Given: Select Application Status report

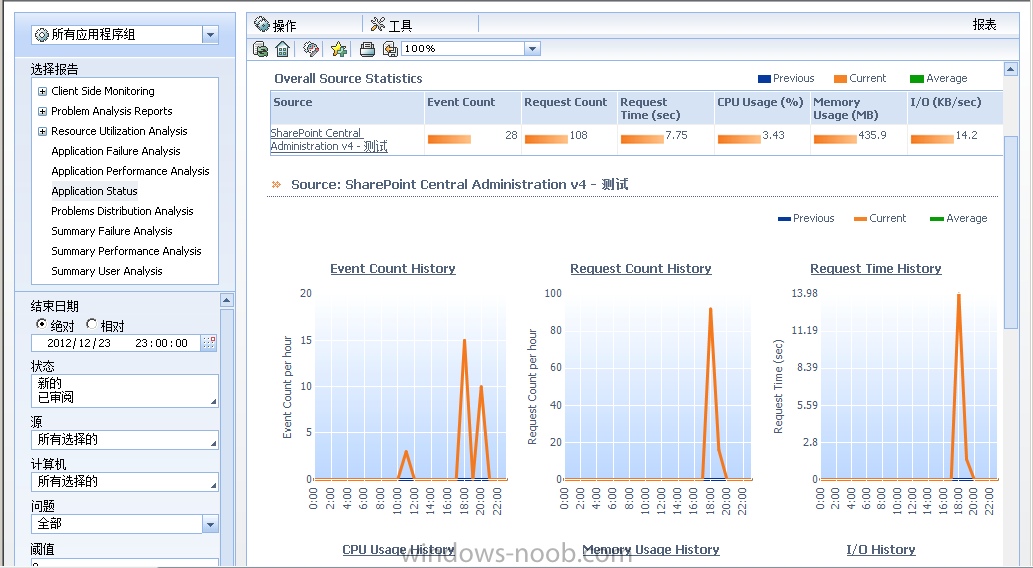Looking at the screenshot, I should [x=94, y=191].
